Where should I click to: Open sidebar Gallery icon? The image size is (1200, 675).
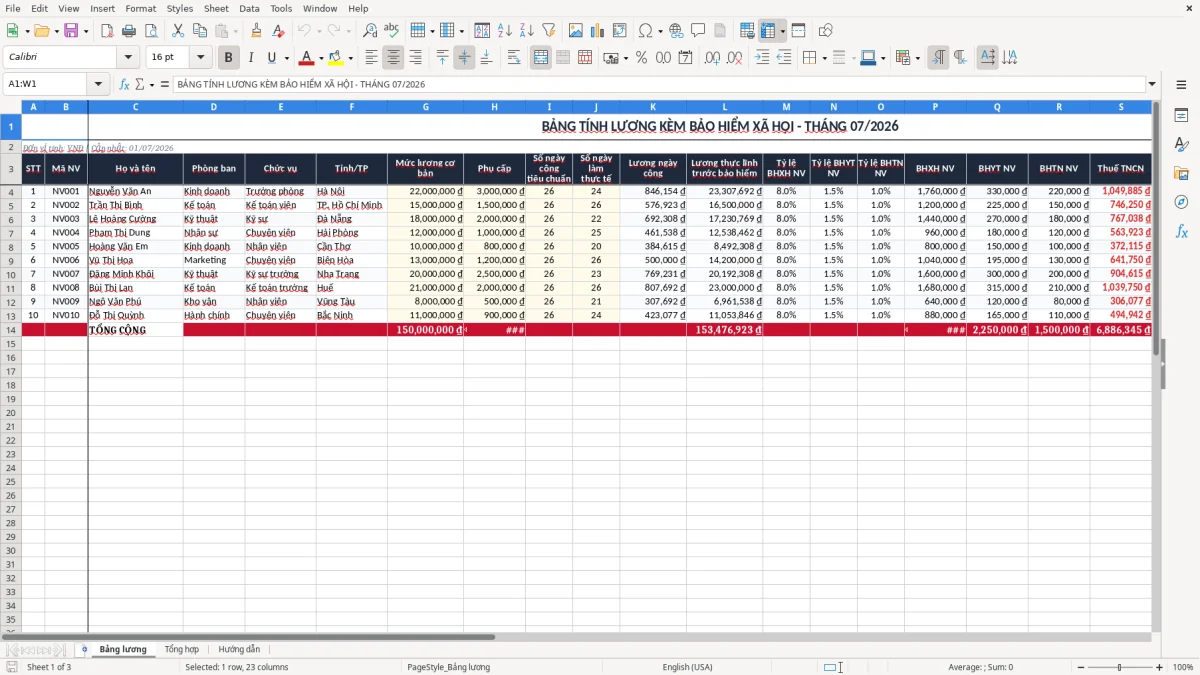pyautogui.click(x=1181, y=174)
